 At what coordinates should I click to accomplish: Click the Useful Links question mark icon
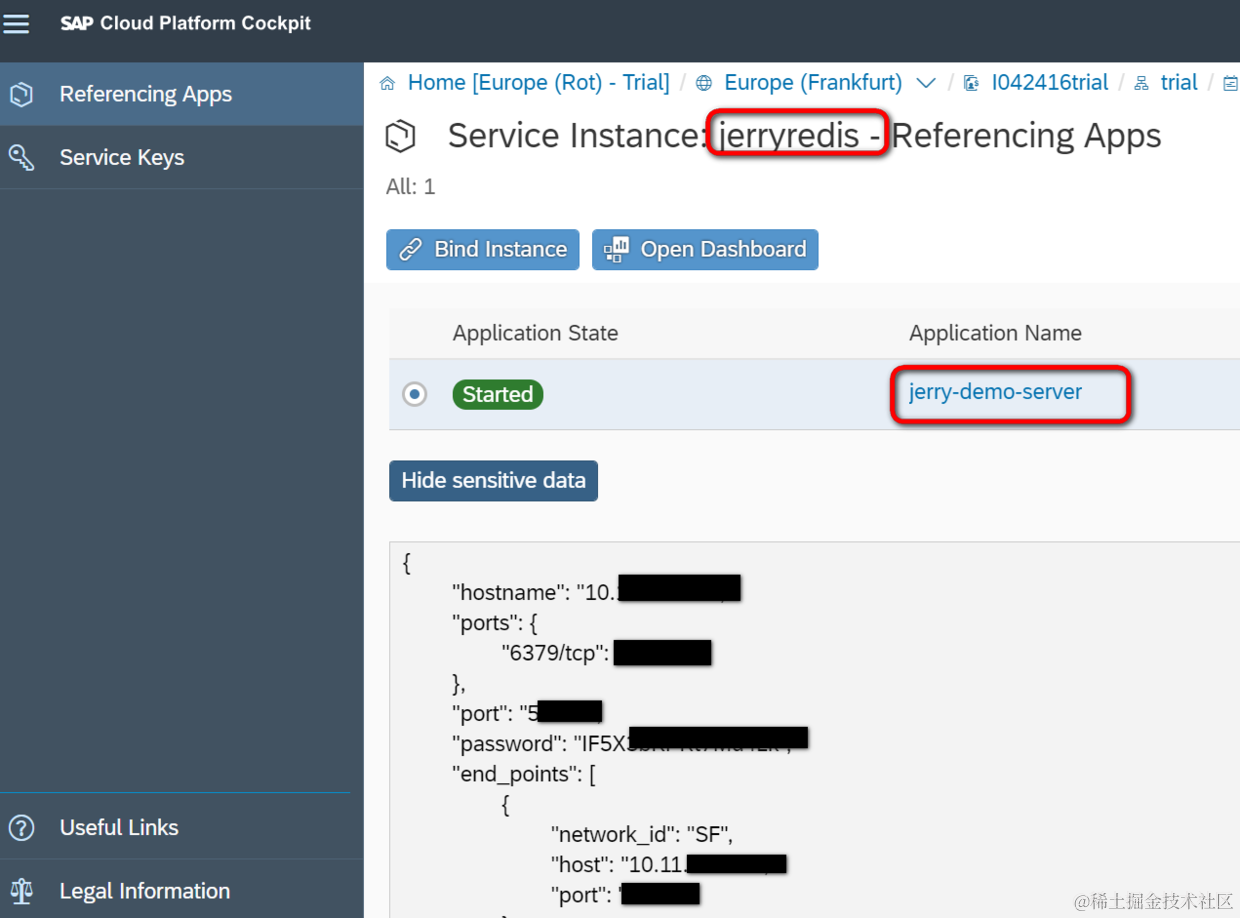coord(21,828)
